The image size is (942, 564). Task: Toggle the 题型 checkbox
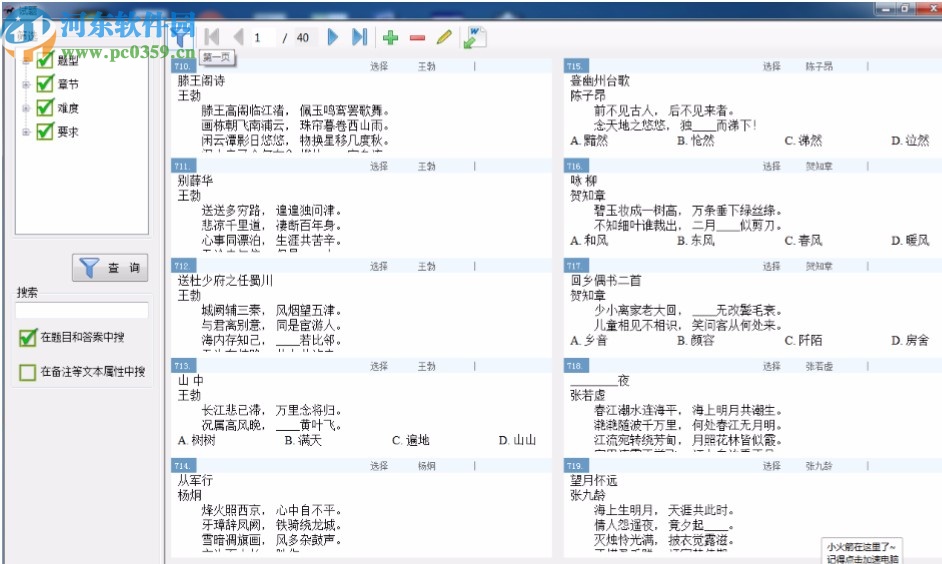45,59
